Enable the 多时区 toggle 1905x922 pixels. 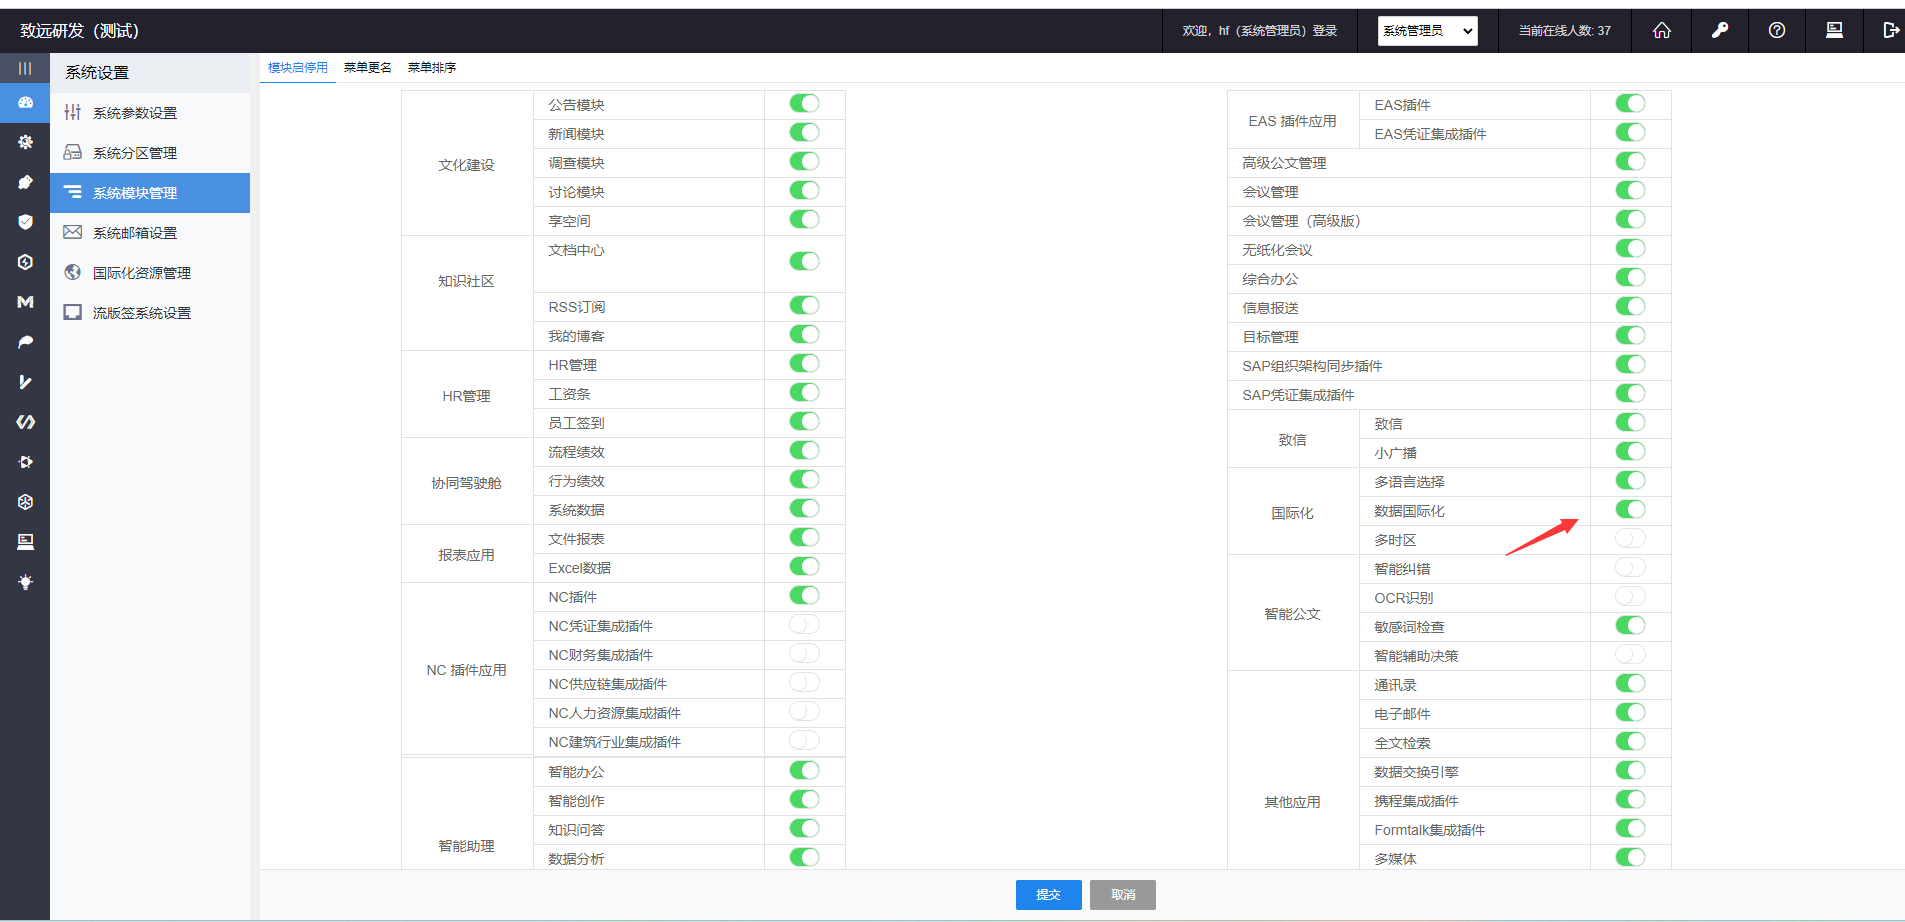(1629, 539)
